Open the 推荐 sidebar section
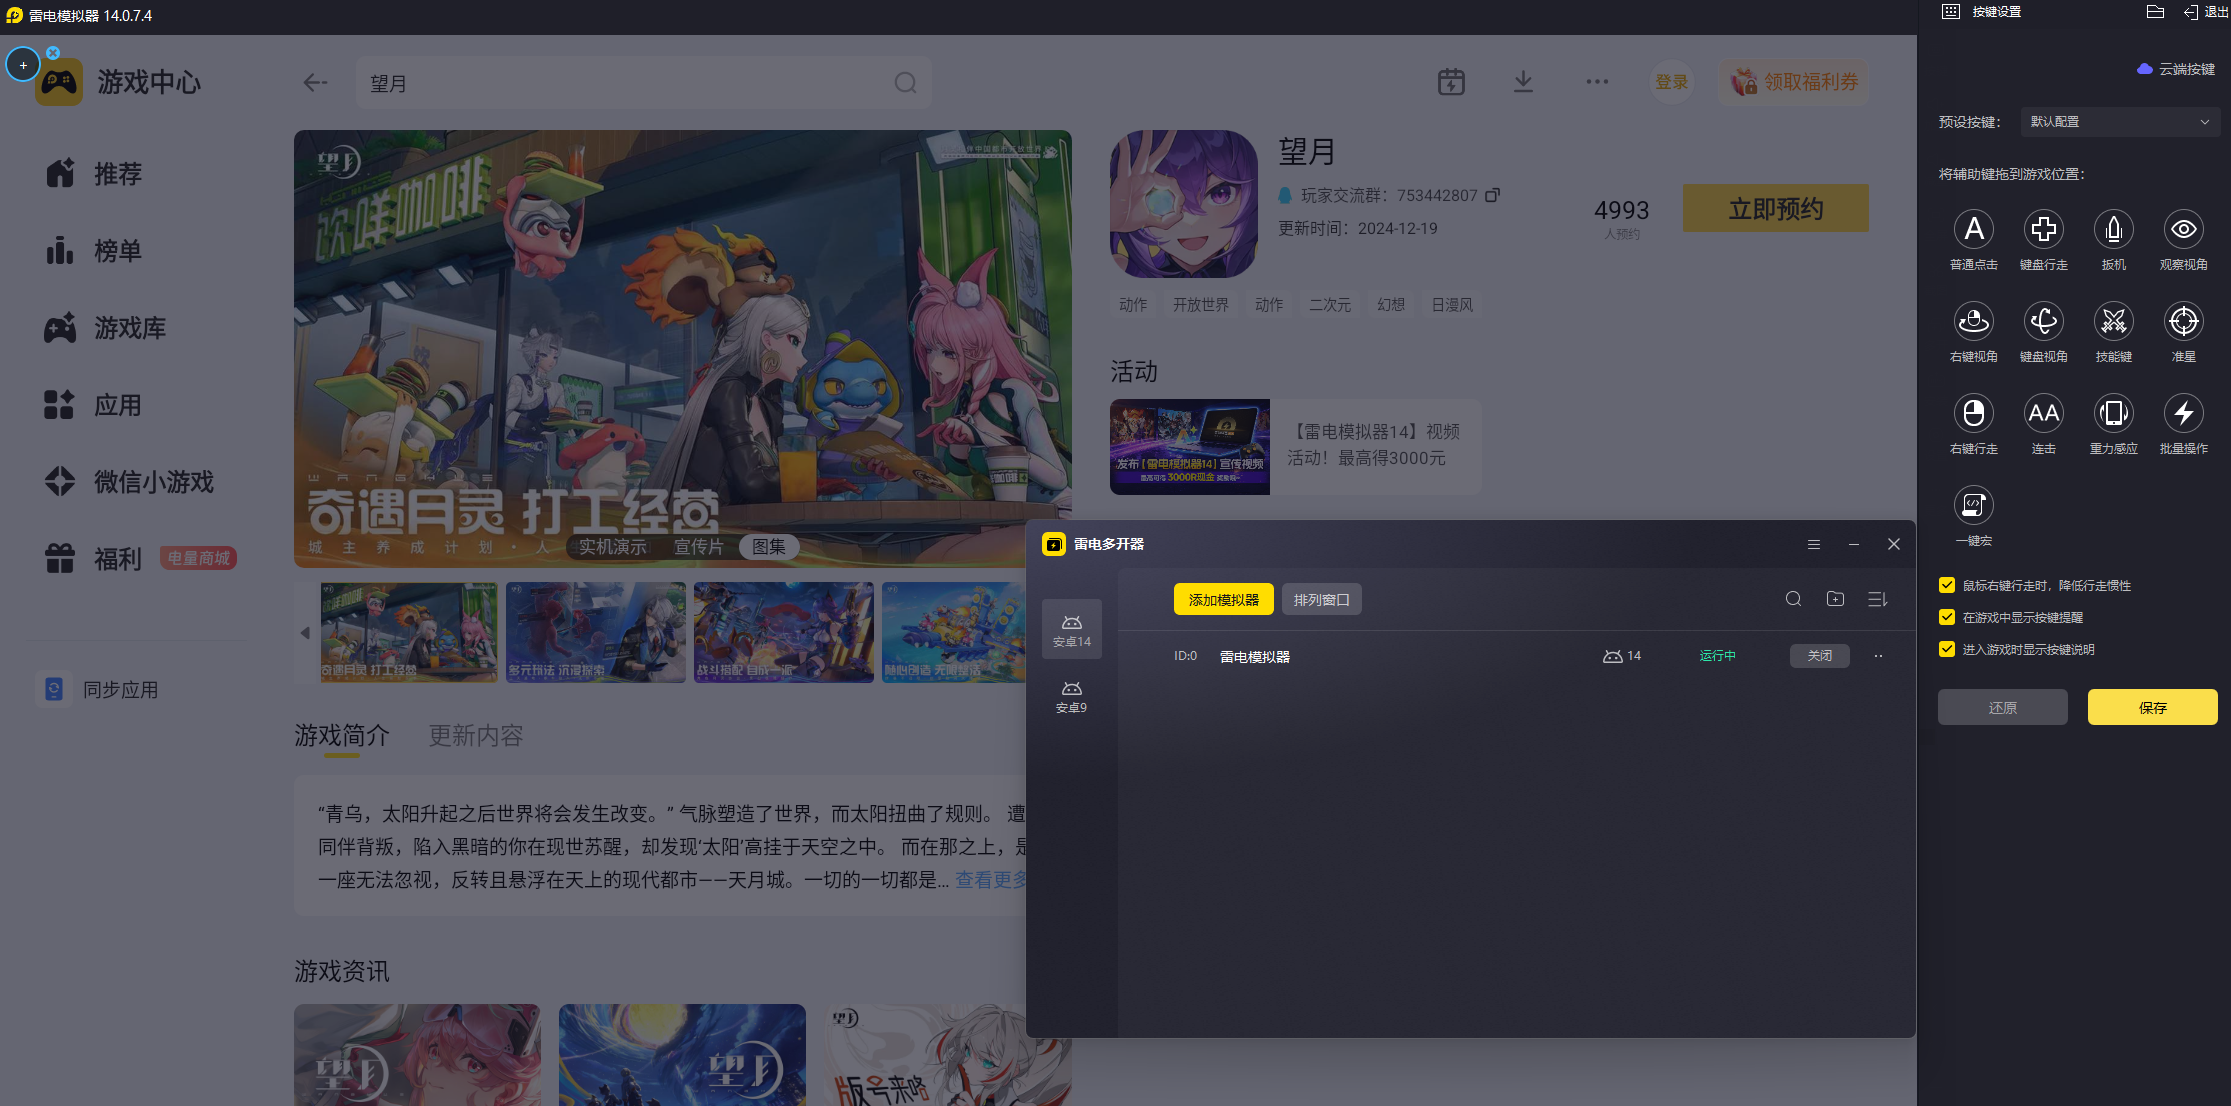 pyautogui.click(x=94, y=174)
